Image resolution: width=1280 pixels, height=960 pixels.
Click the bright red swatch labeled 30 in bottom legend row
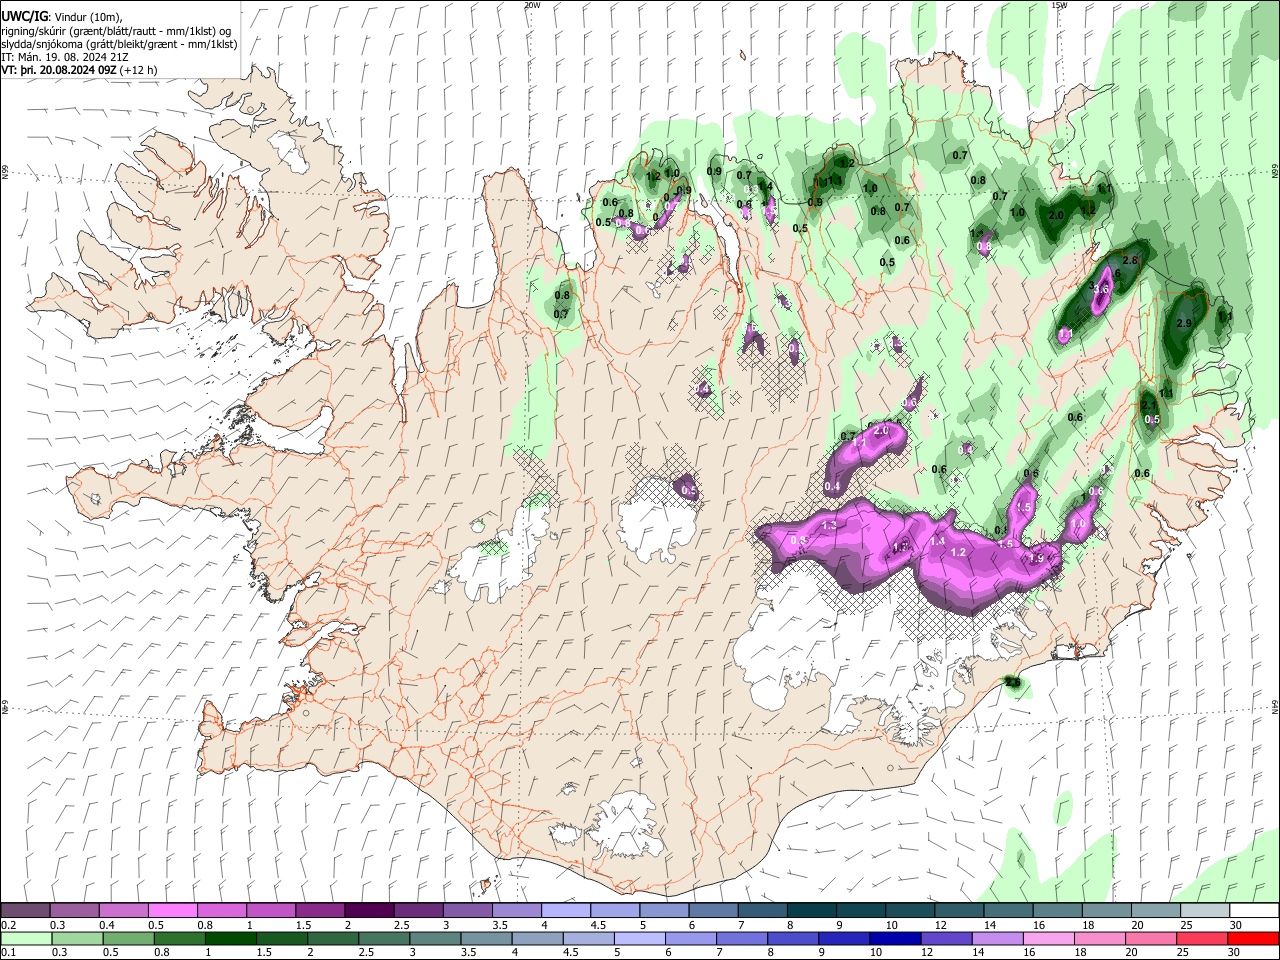click(x=1253, y=938)
